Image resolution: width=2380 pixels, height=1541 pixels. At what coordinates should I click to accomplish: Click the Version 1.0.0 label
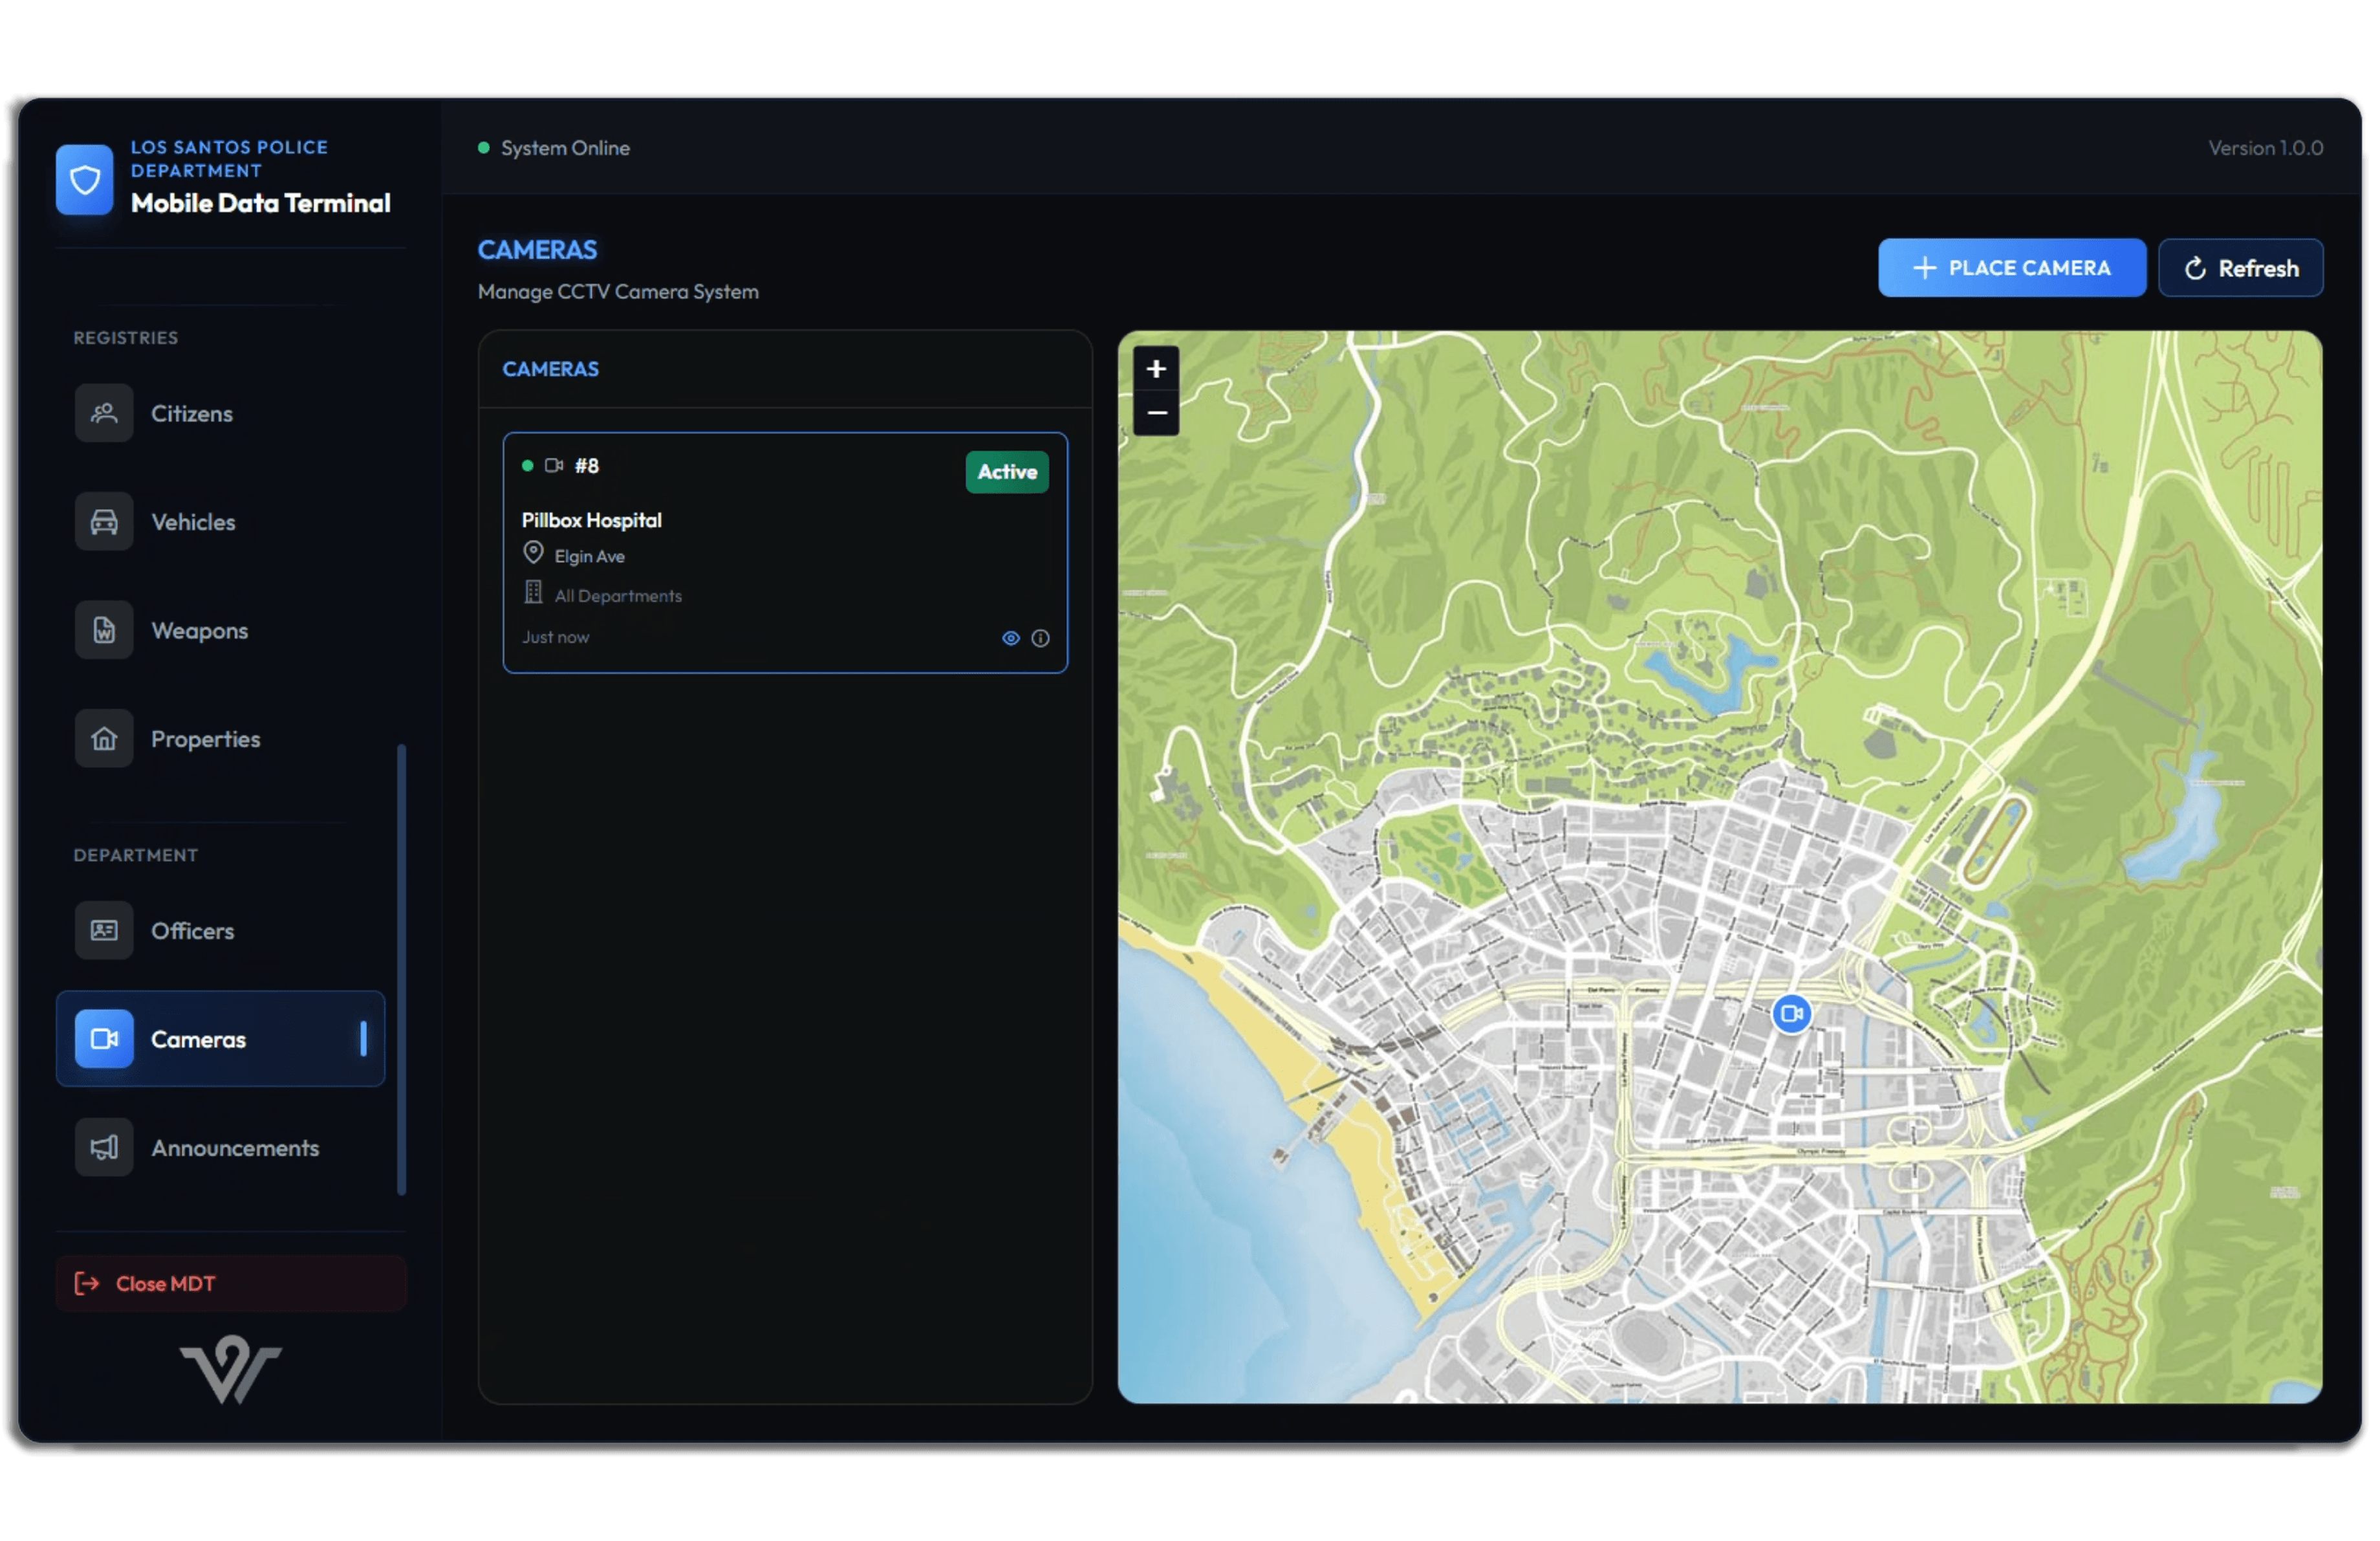2265,148
